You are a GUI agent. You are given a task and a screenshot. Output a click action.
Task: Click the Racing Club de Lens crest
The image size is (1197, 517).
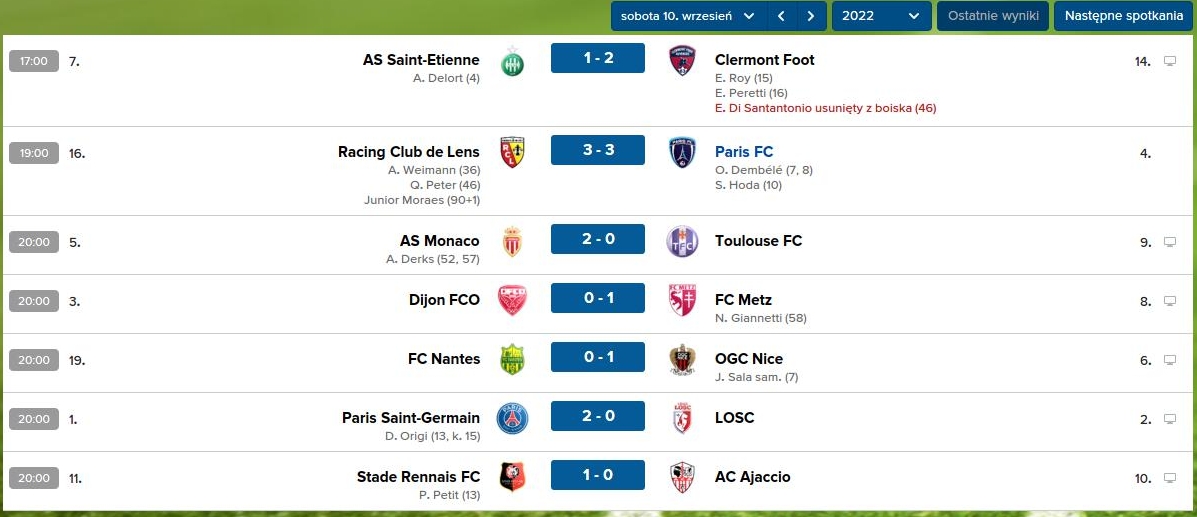click(512, 152)
